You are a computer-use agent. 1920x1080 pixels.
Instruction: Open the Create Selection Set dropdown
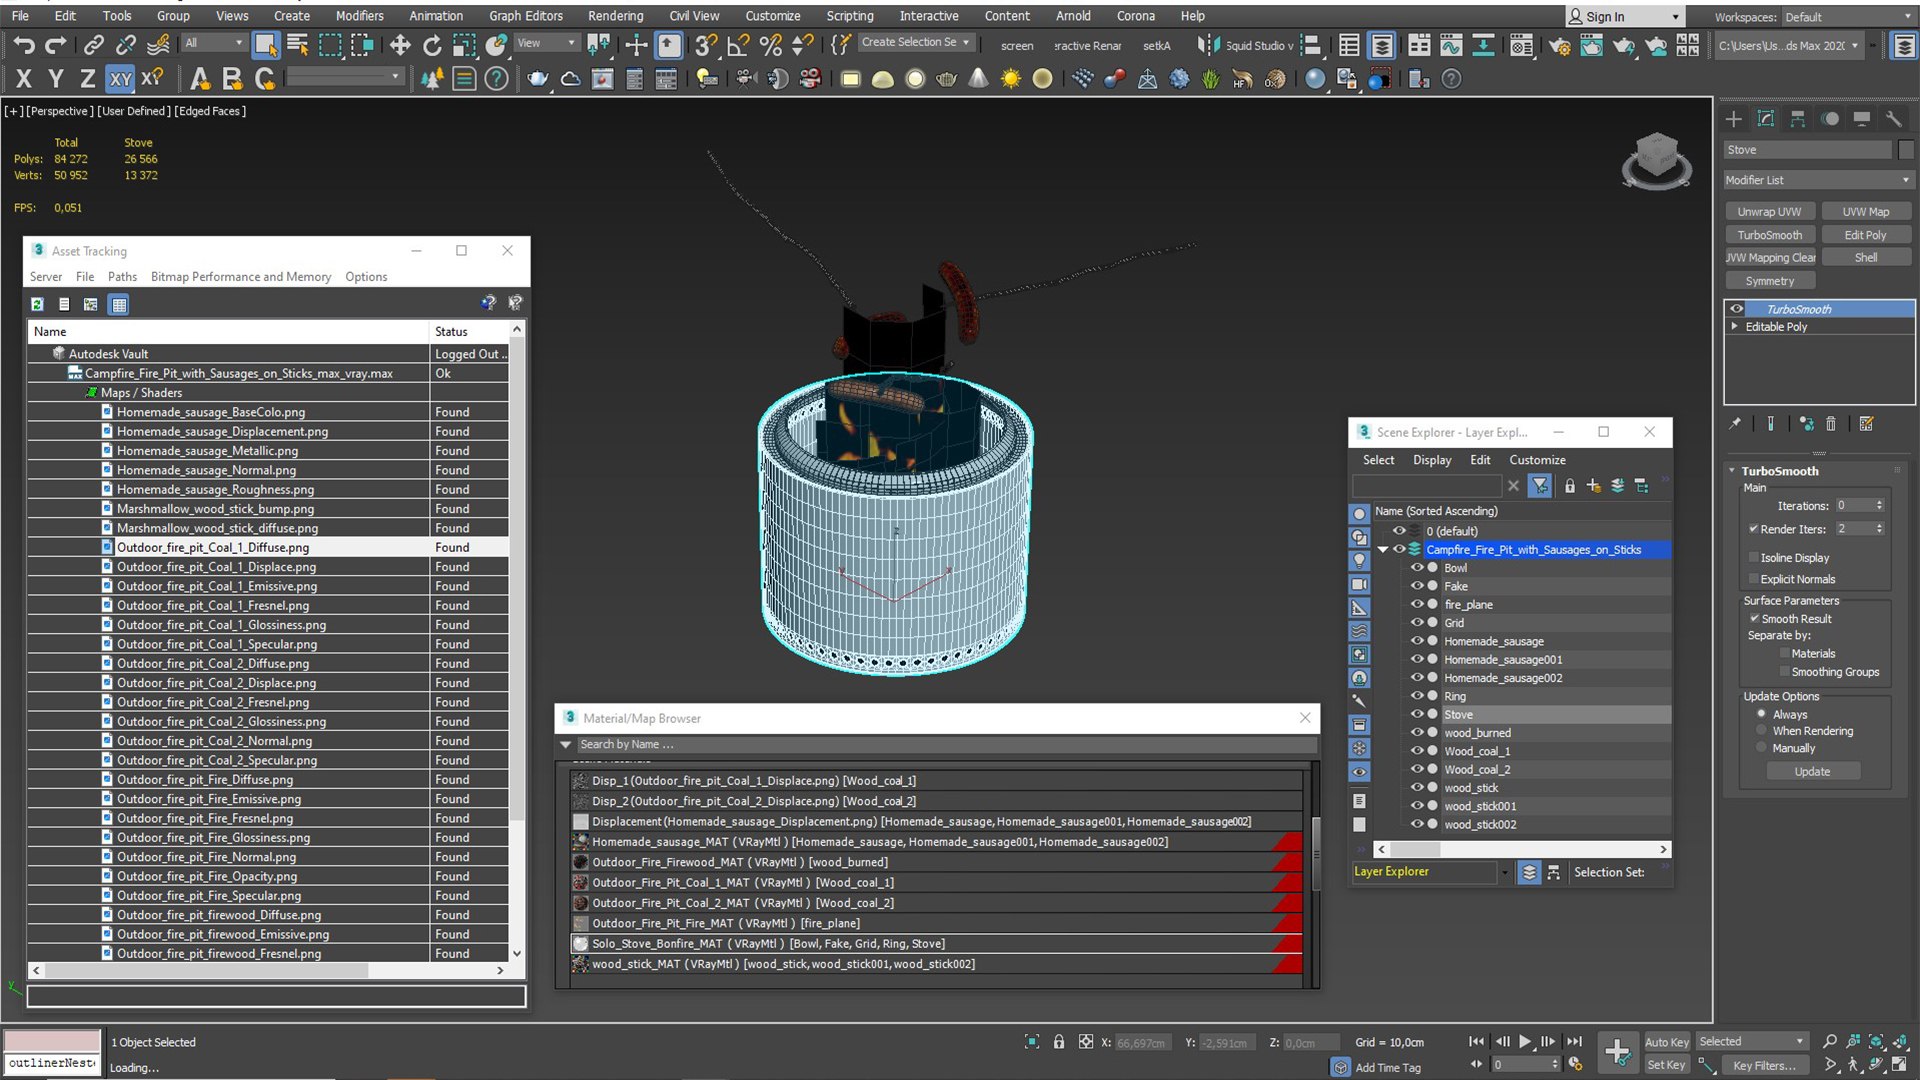point(915,42)
